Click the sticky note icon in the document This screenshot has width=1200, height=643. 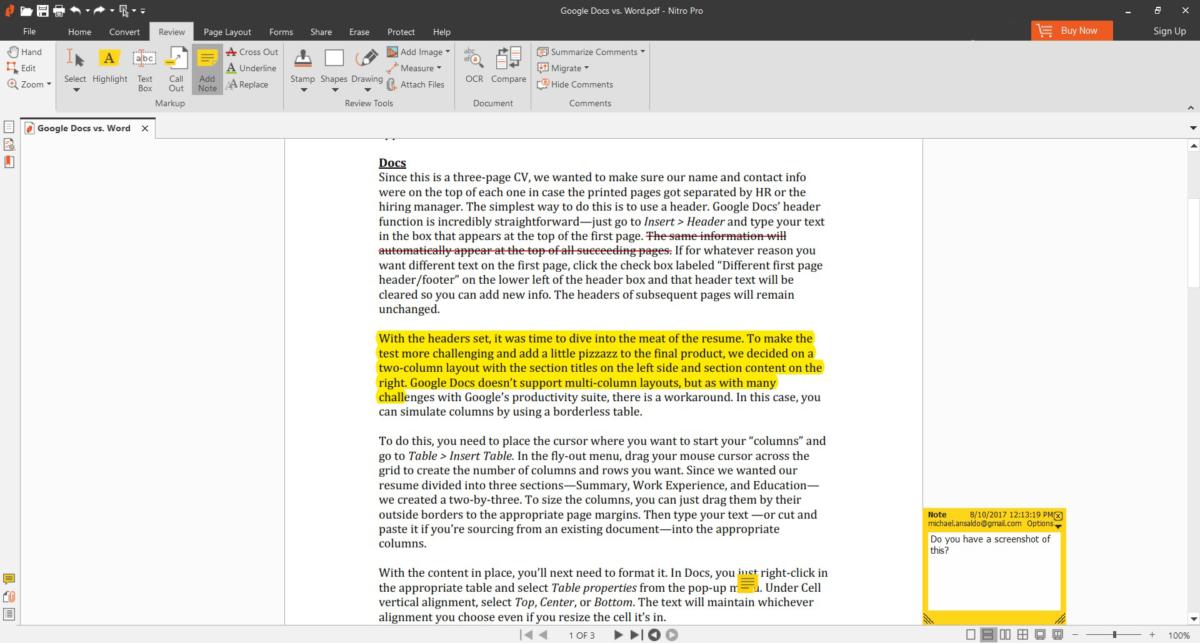point(747,581)
